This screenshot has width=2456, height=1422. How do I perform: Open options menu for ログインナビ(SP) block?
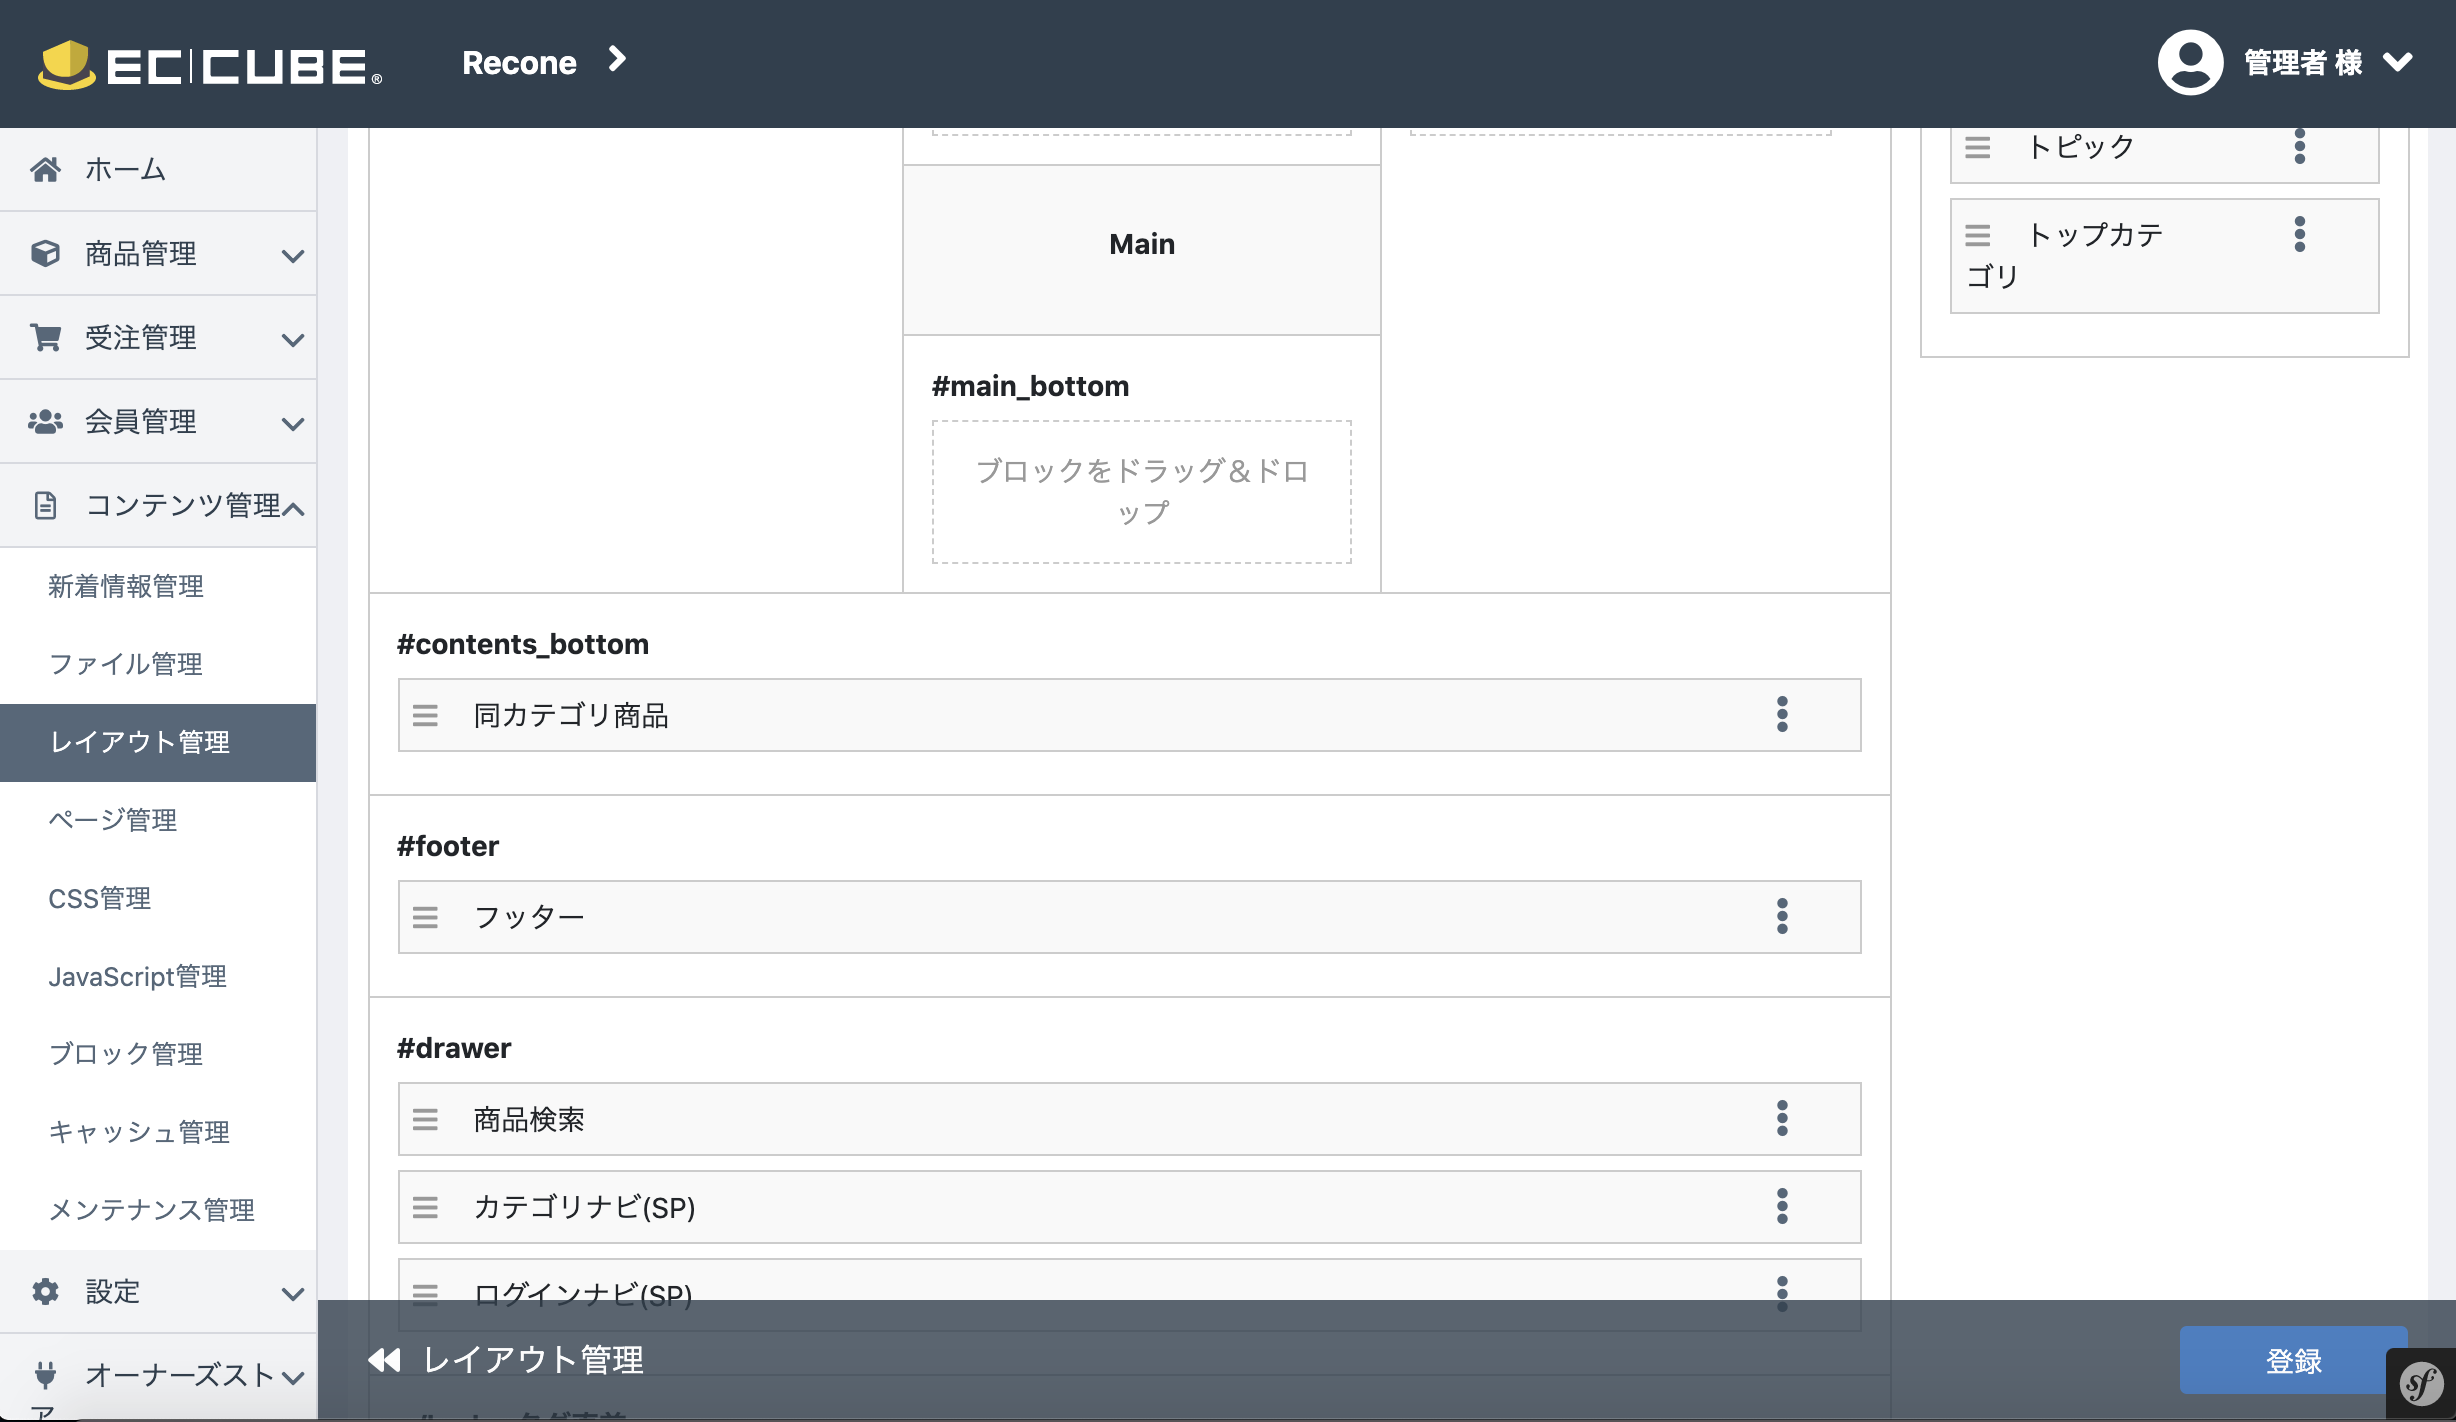[x=1782, y=1294]
